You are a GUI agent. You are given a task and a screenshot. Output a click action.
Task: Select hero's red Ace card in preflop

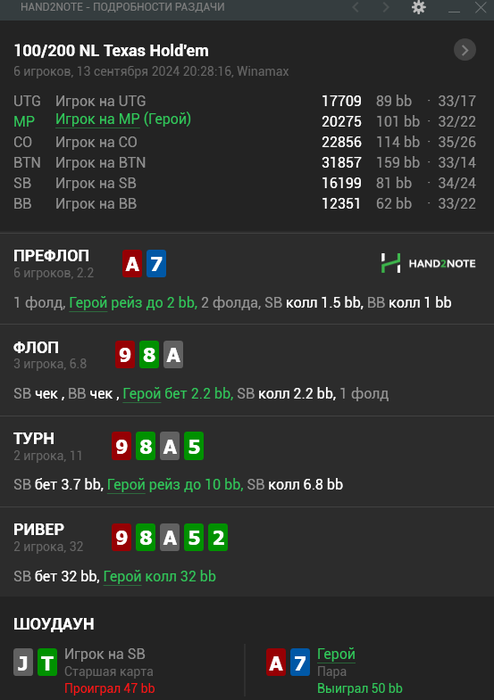tap(132, 263)
